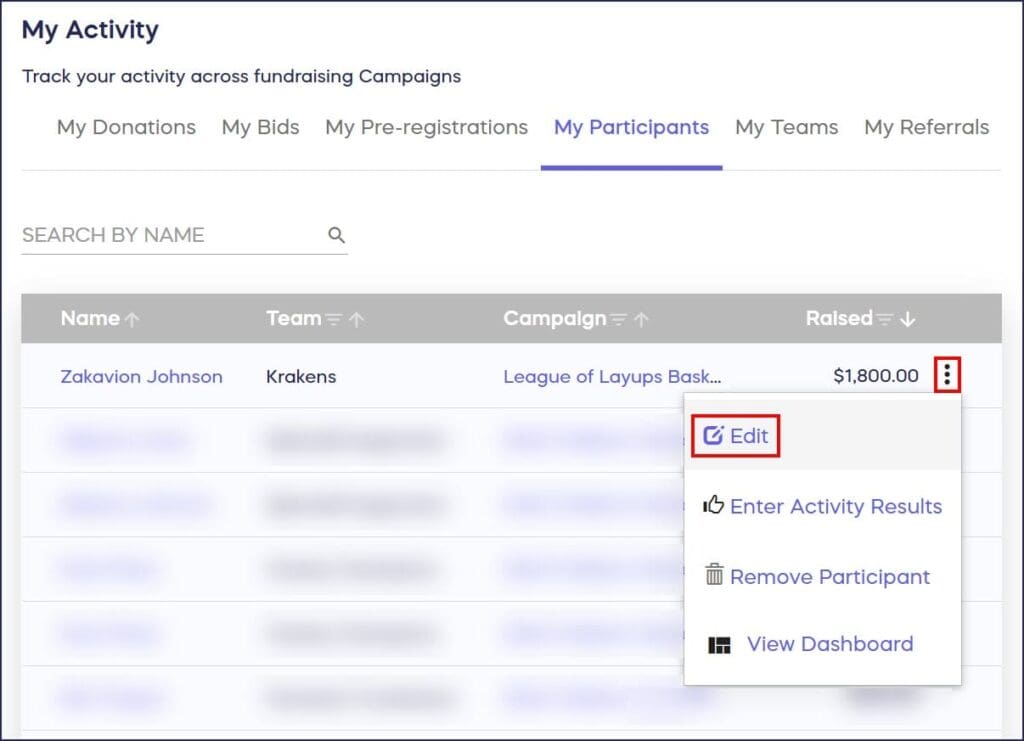Open the three-dot menu for Zakavion Johnson

click(x=946, y=377)
